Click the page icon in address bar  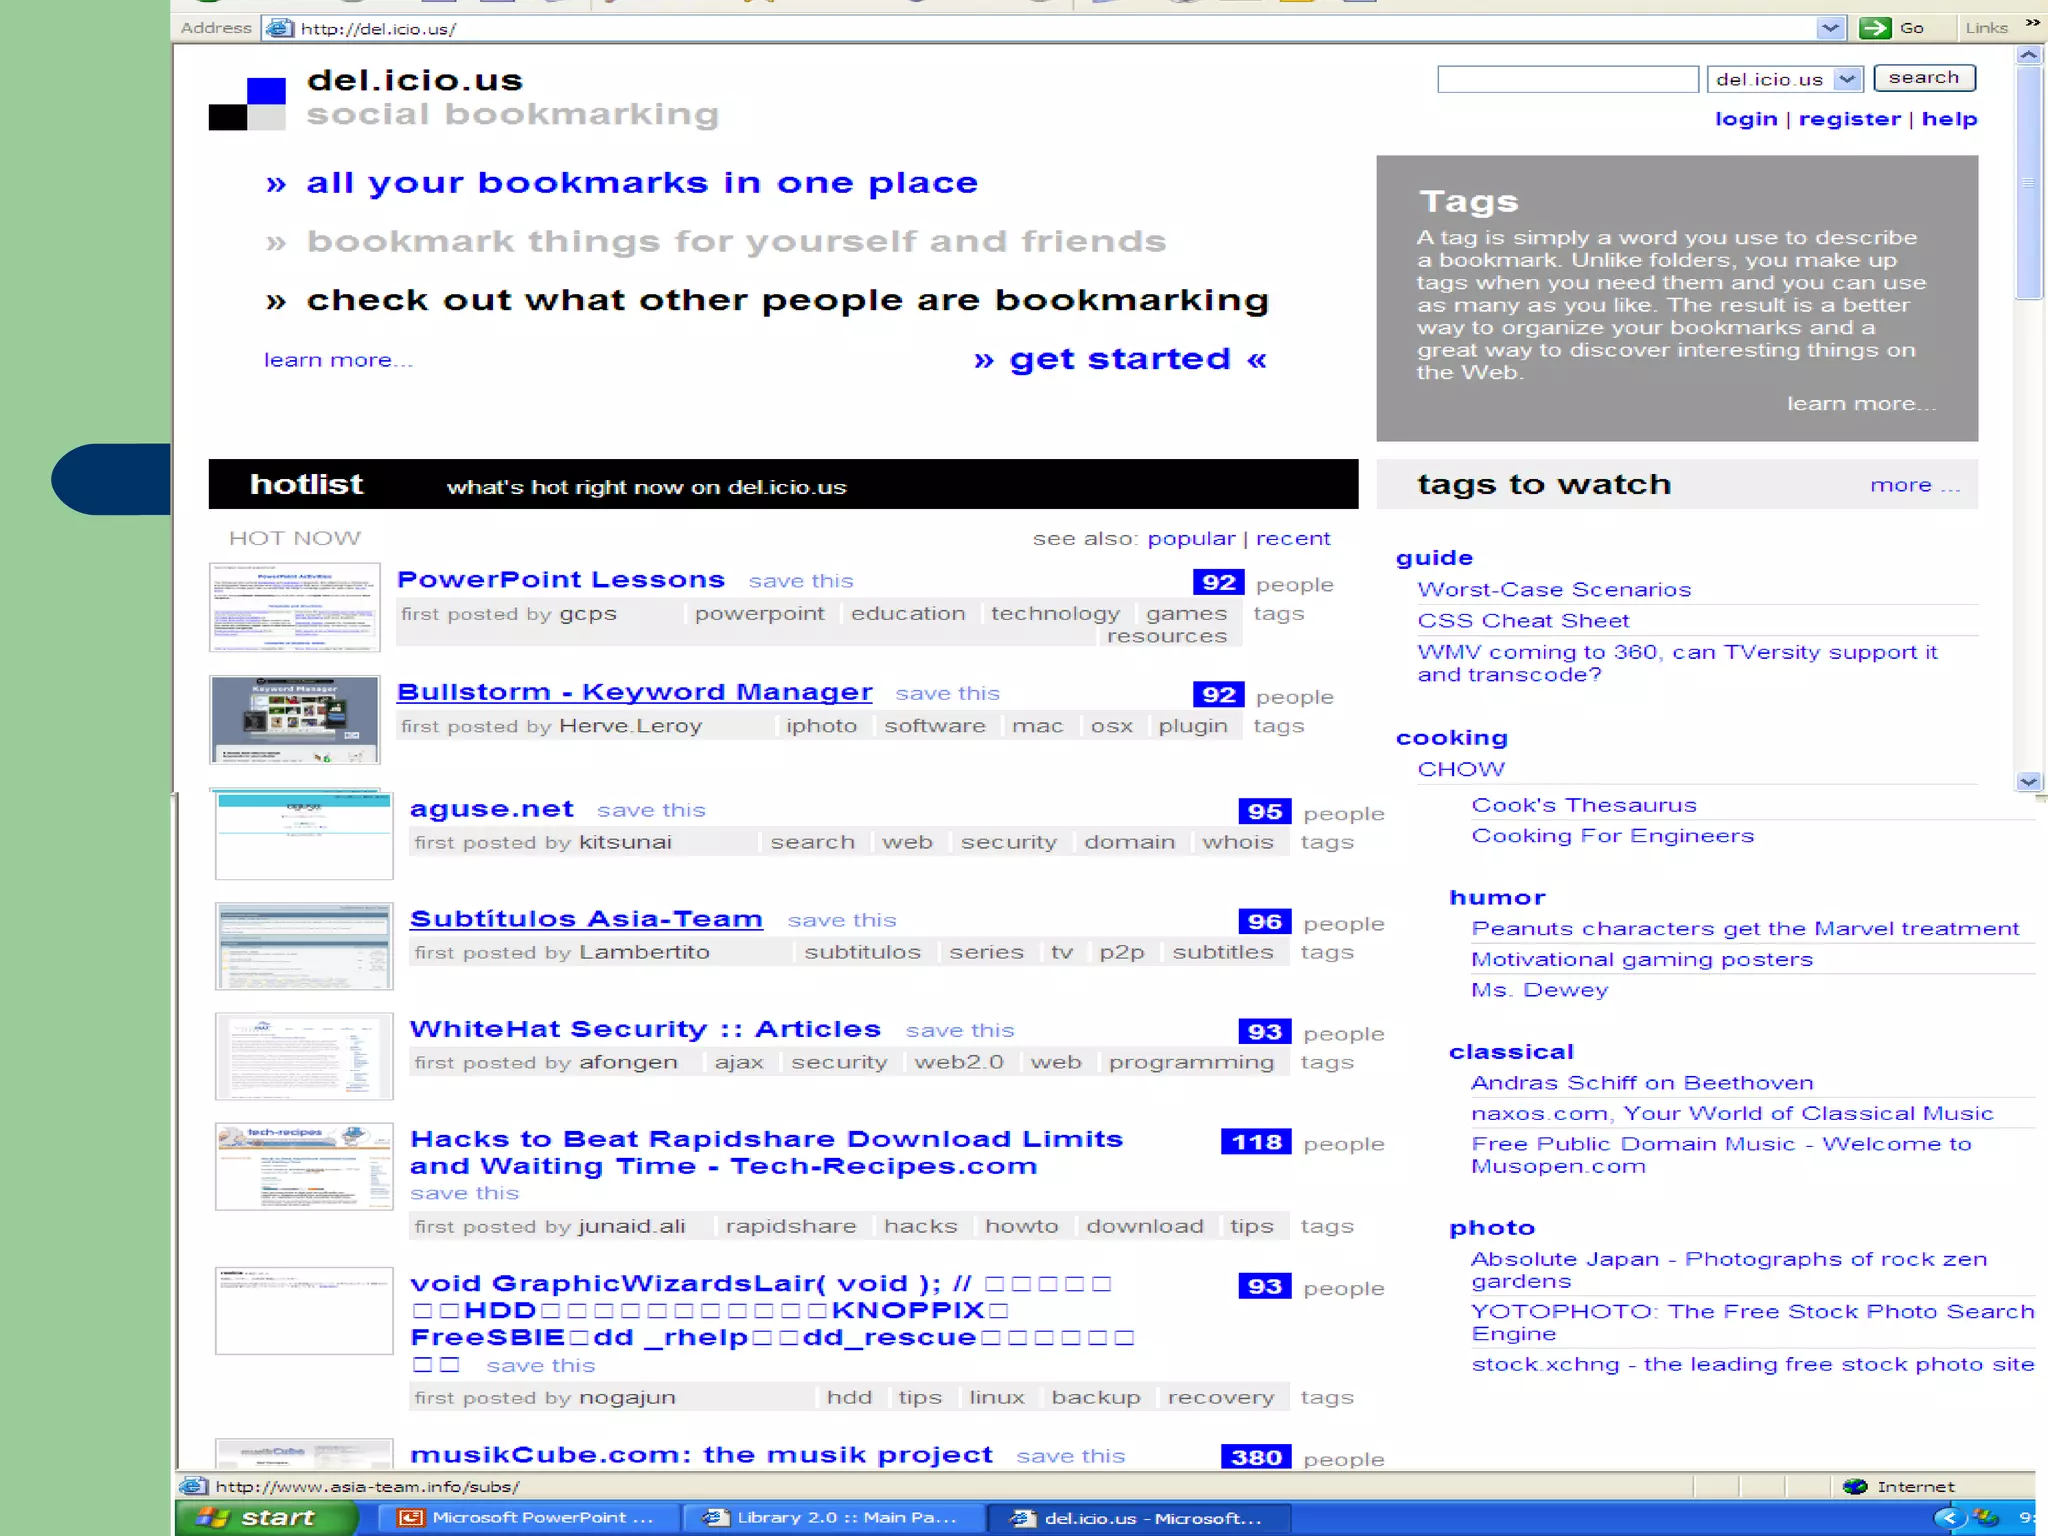coord(279,28)
